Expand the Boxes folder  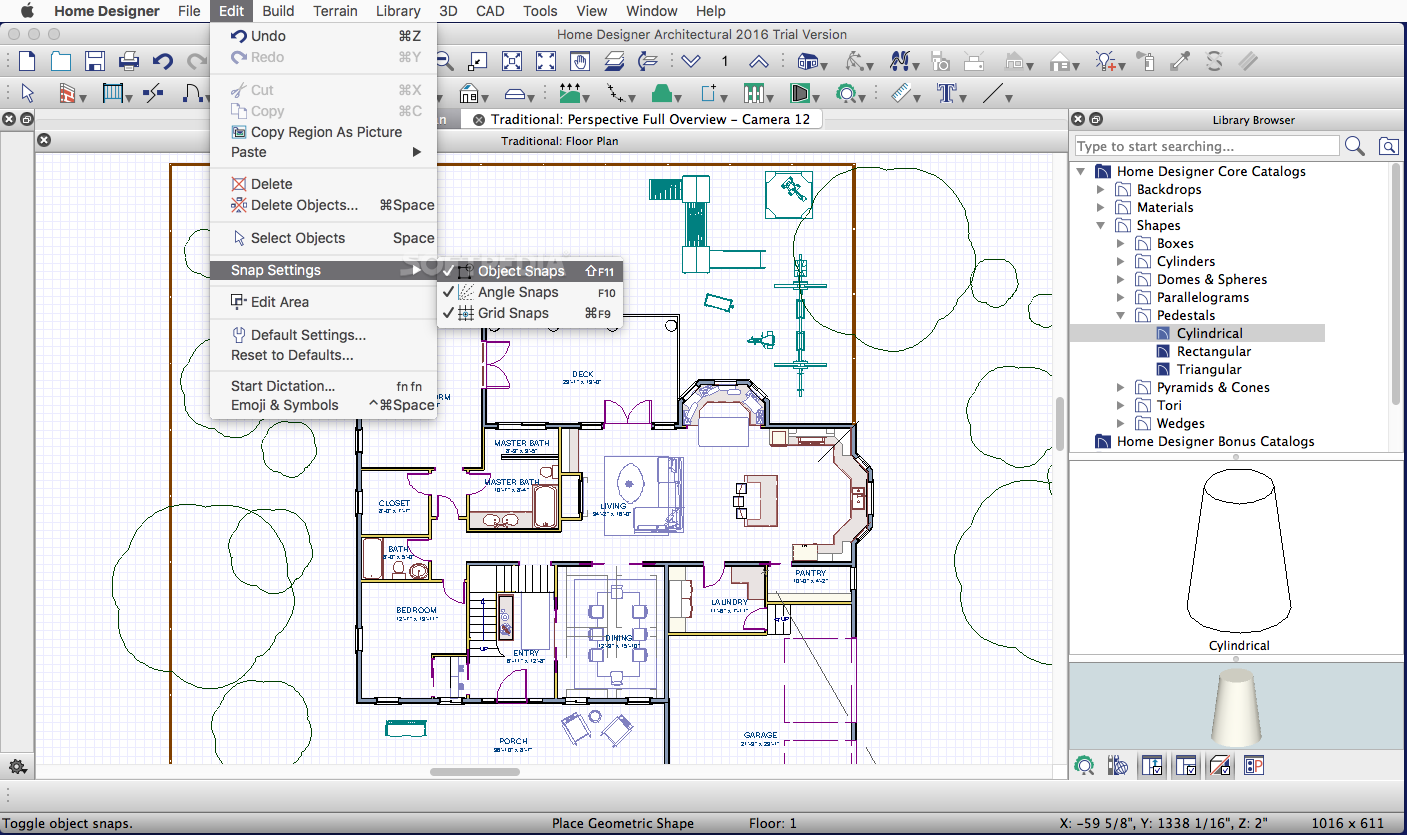pyautogui.click(x=1121, y=243)
